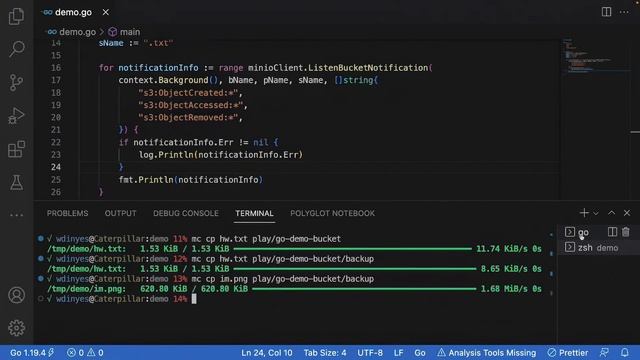Change indentation via Tab Size: 4
This screenshot has width=640, height=360.
(x=325, y=353)
